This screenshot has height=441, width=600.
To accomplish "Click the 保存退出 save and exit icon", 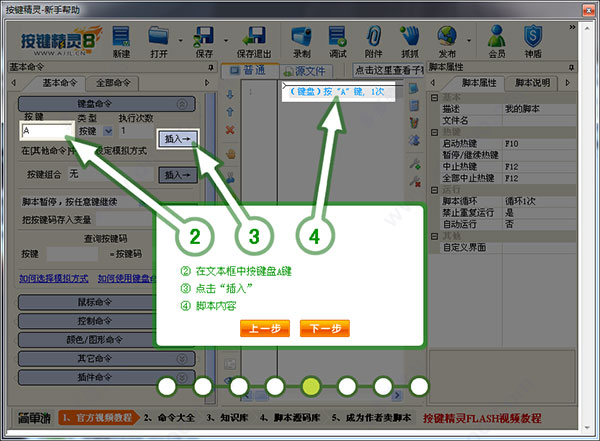I will tap(254, 41).
